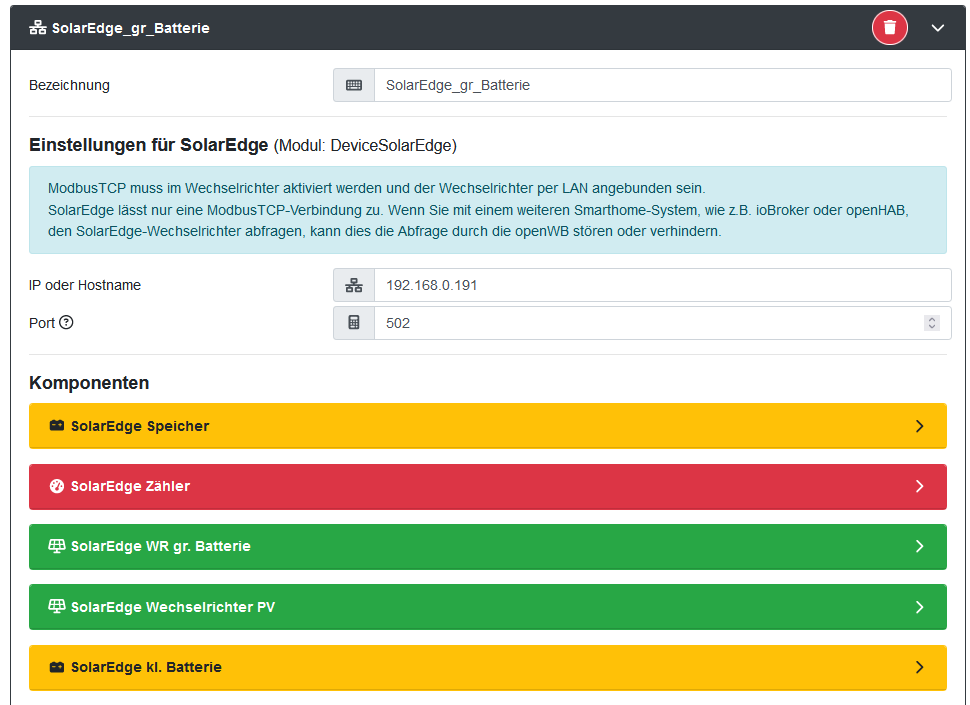Screen dimensions: 970x705
Task: Click solar panel icon on Wechselrichter PV row
Action: click(57, 607)
